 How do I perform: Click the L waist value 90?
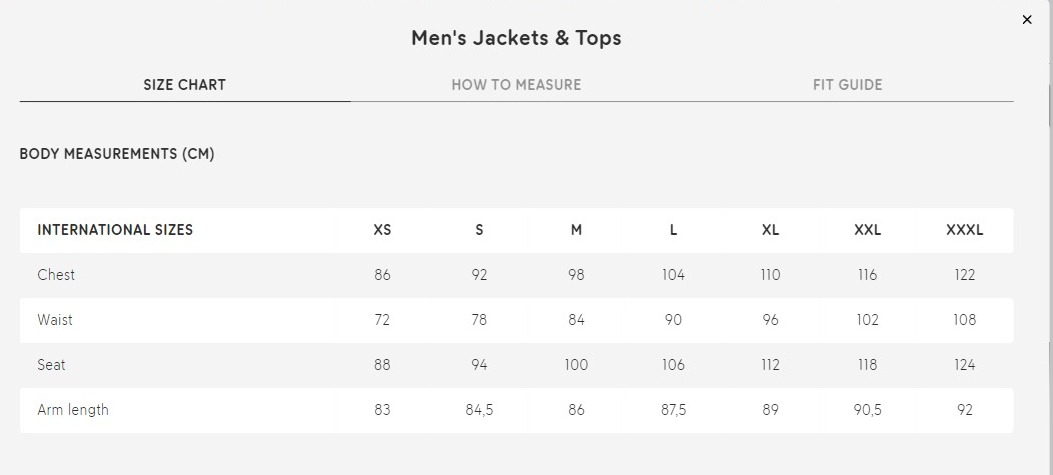coord(673,320)
